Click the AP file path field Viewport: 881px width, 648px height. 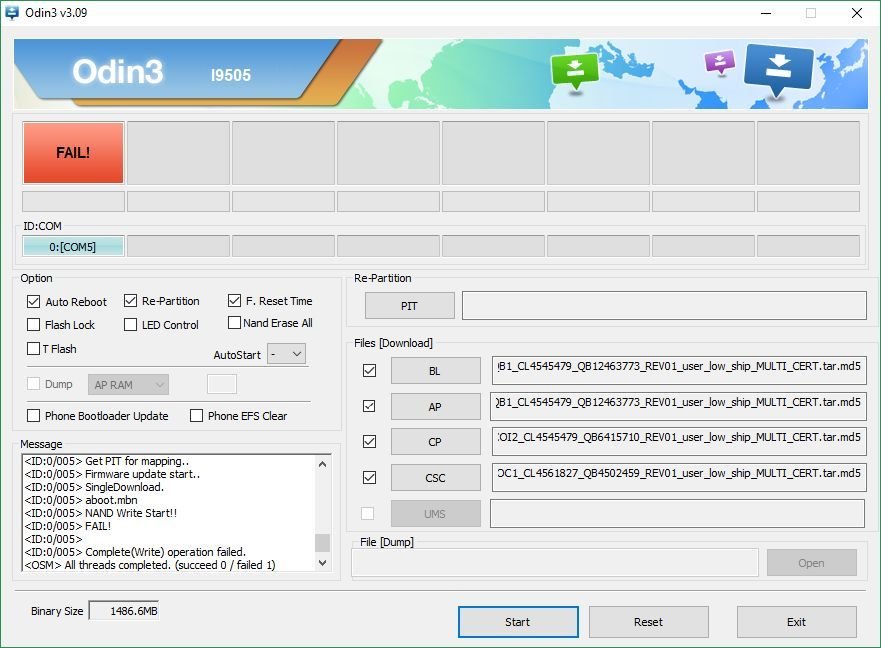point(679,406)
